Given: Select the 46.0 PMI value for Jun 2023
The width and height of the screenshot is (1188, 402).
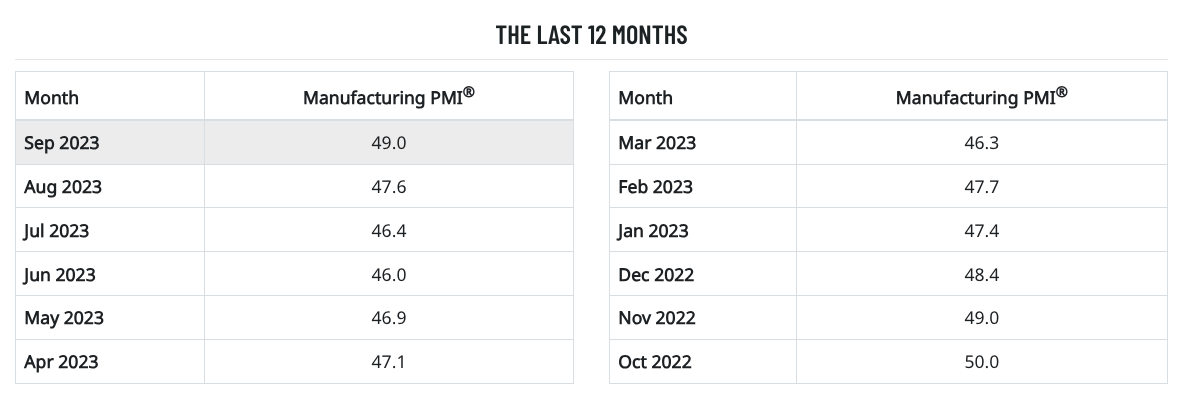Looking at the screenshot, I should click(x=388, y=275).
